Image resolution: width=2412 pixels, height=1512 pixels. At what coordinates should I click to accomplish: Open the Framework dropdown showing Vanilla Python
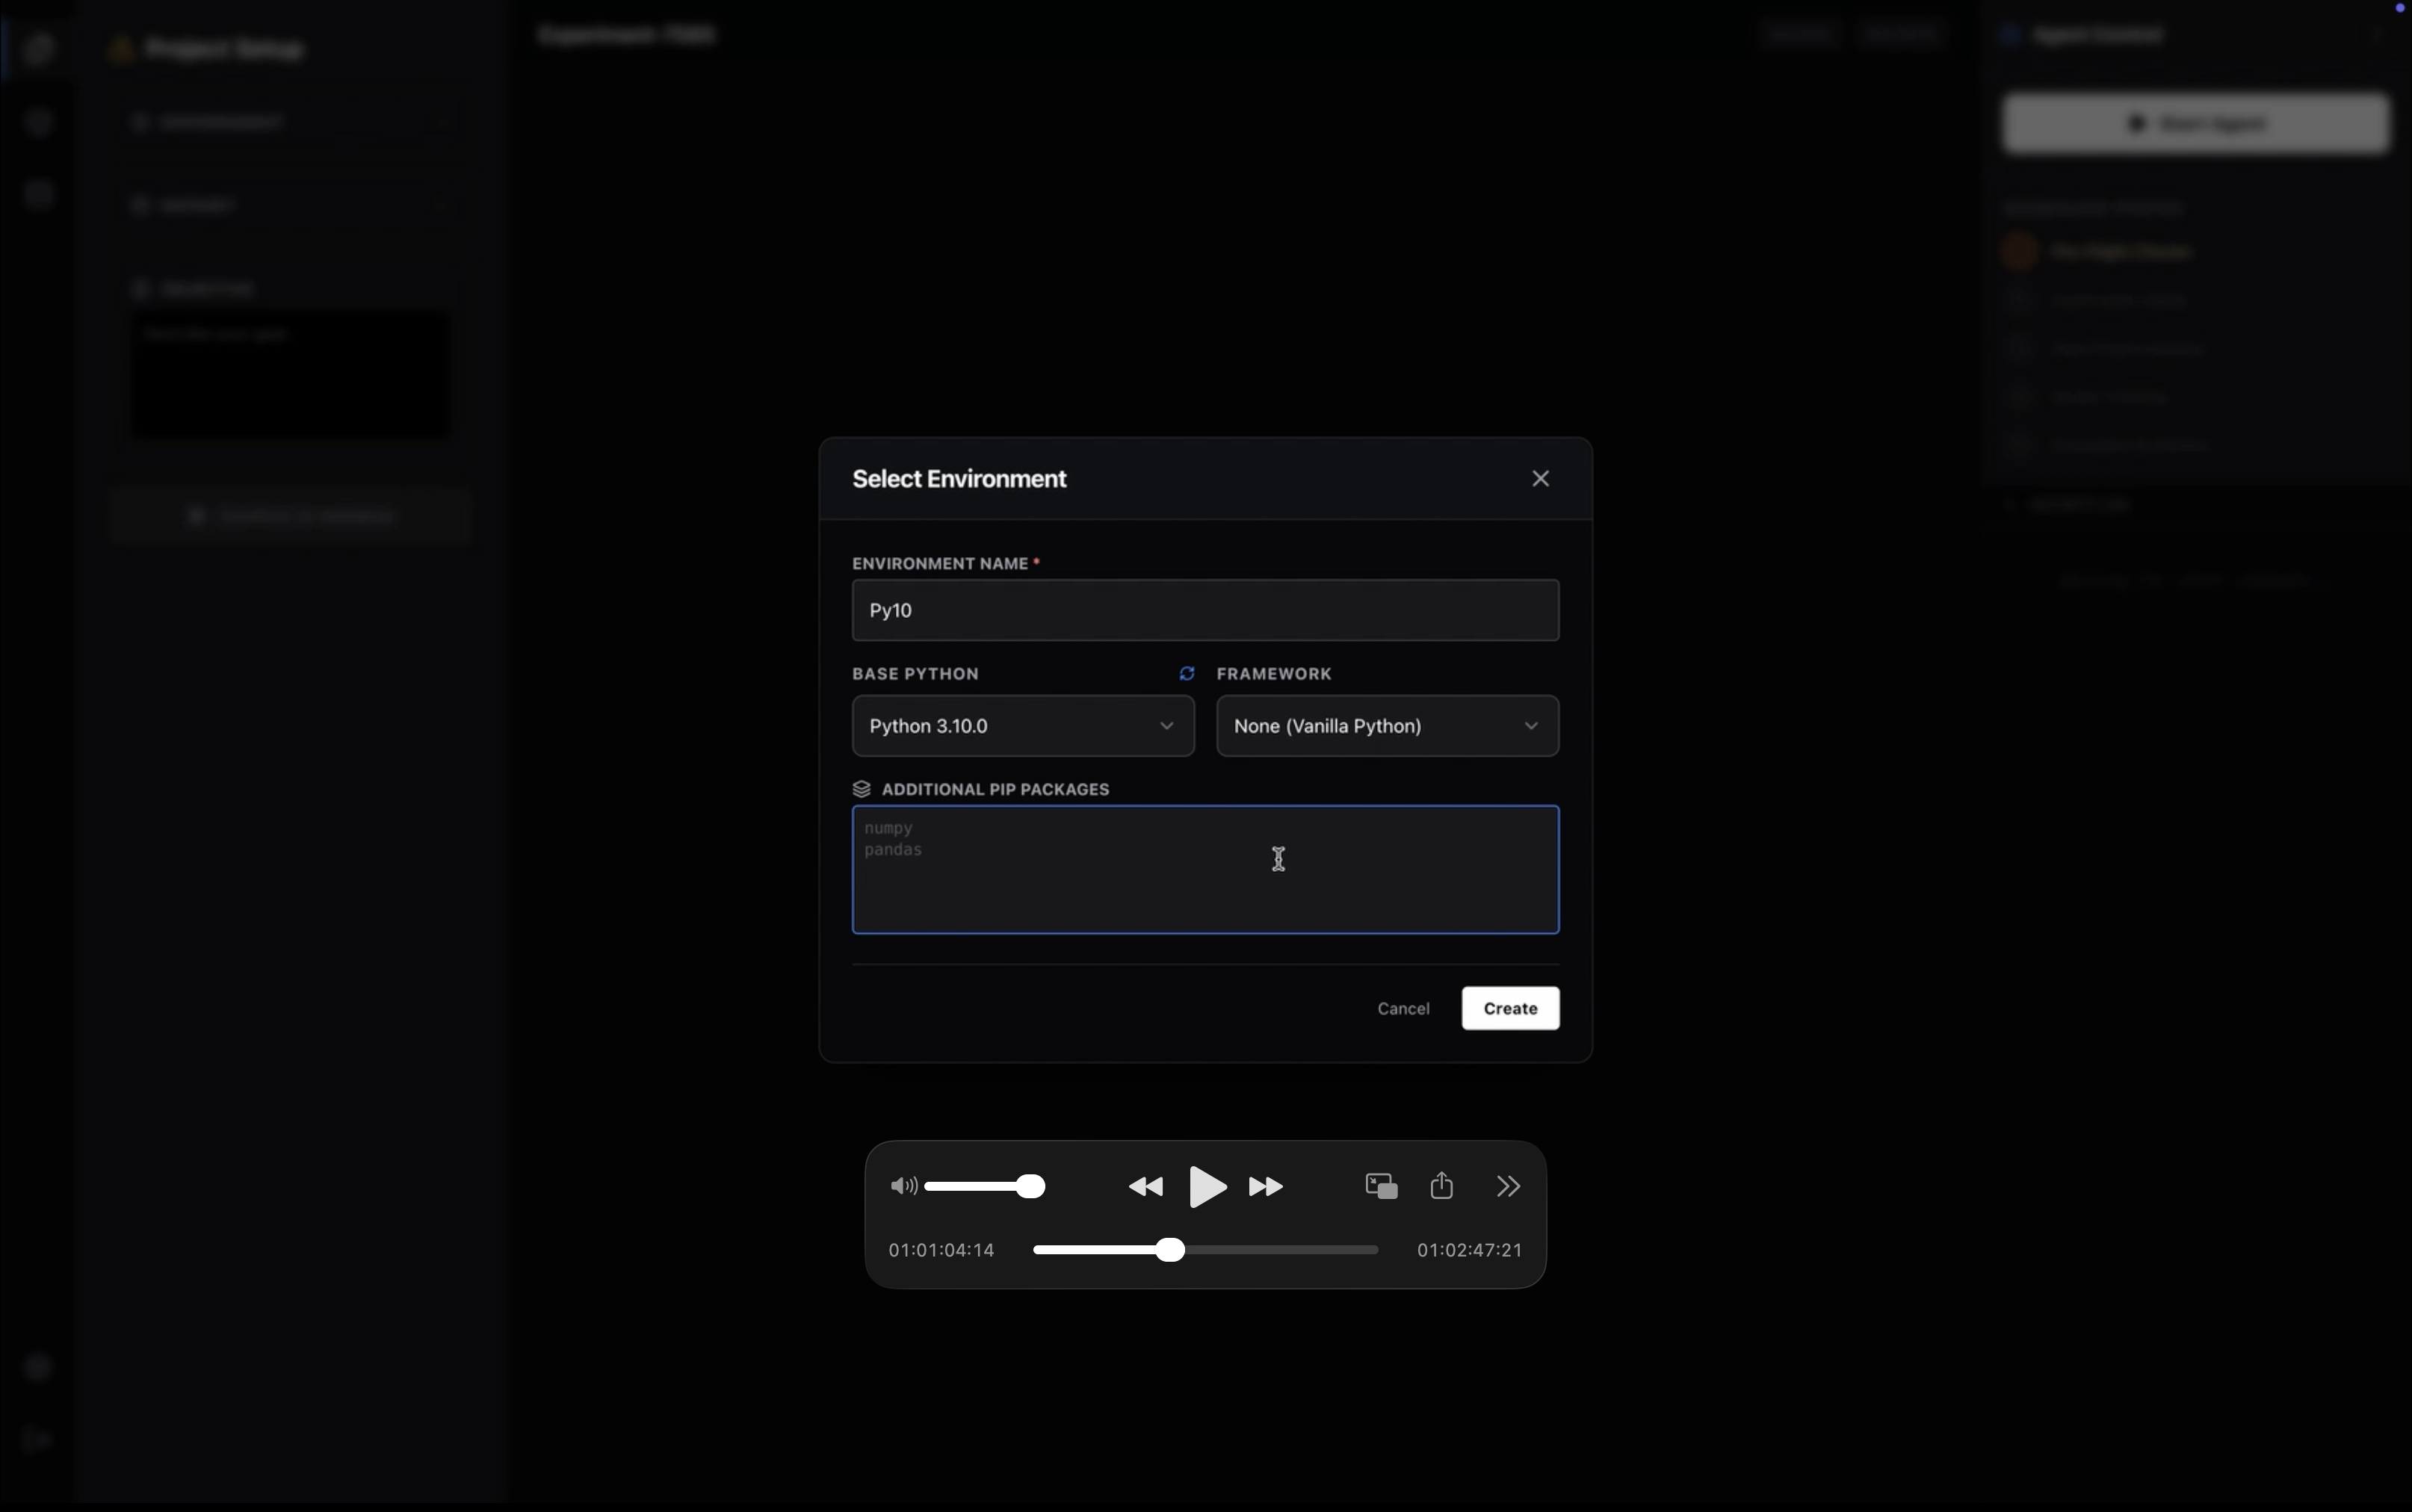(1386, 726)
